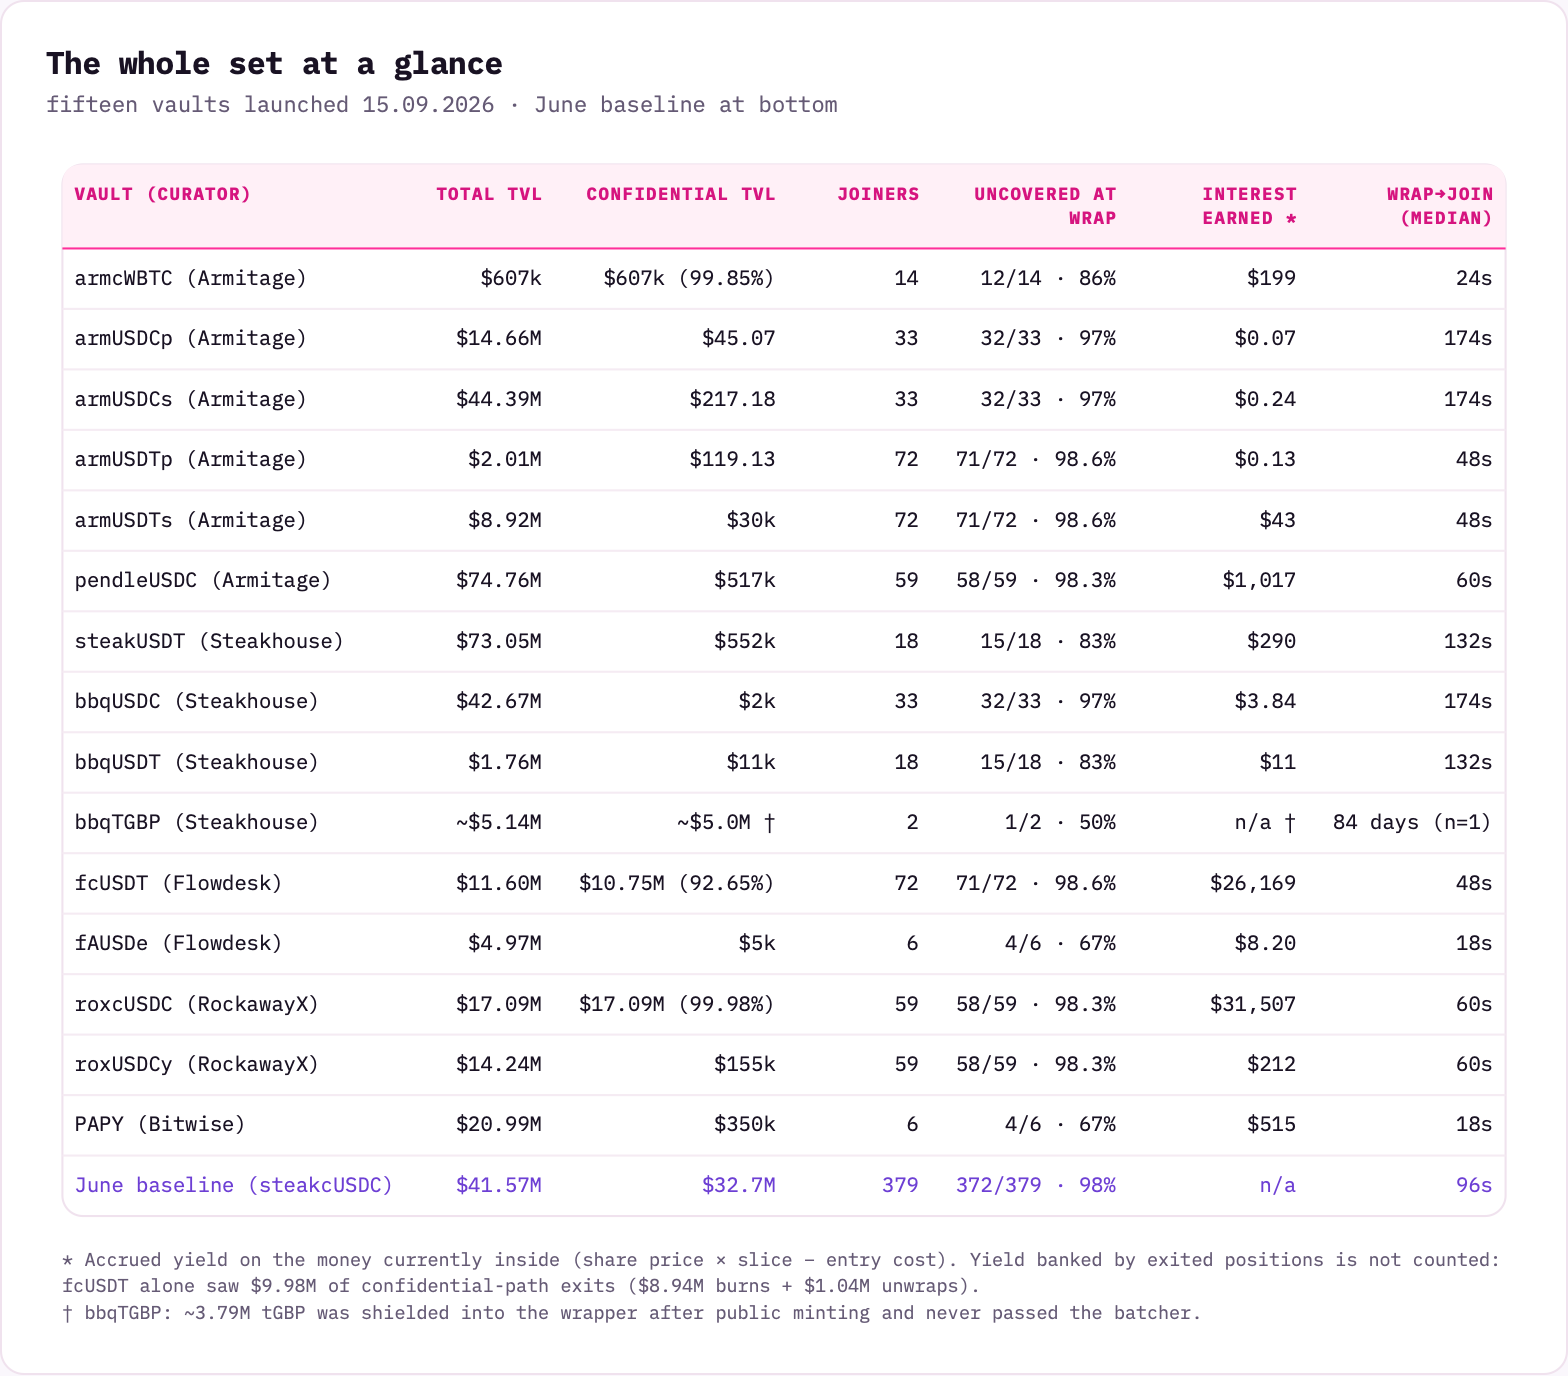The height and width of the screenshot is (1376, 1568).
Task: Click the "TOTAL TVL" column header
Action: (489, 194)
